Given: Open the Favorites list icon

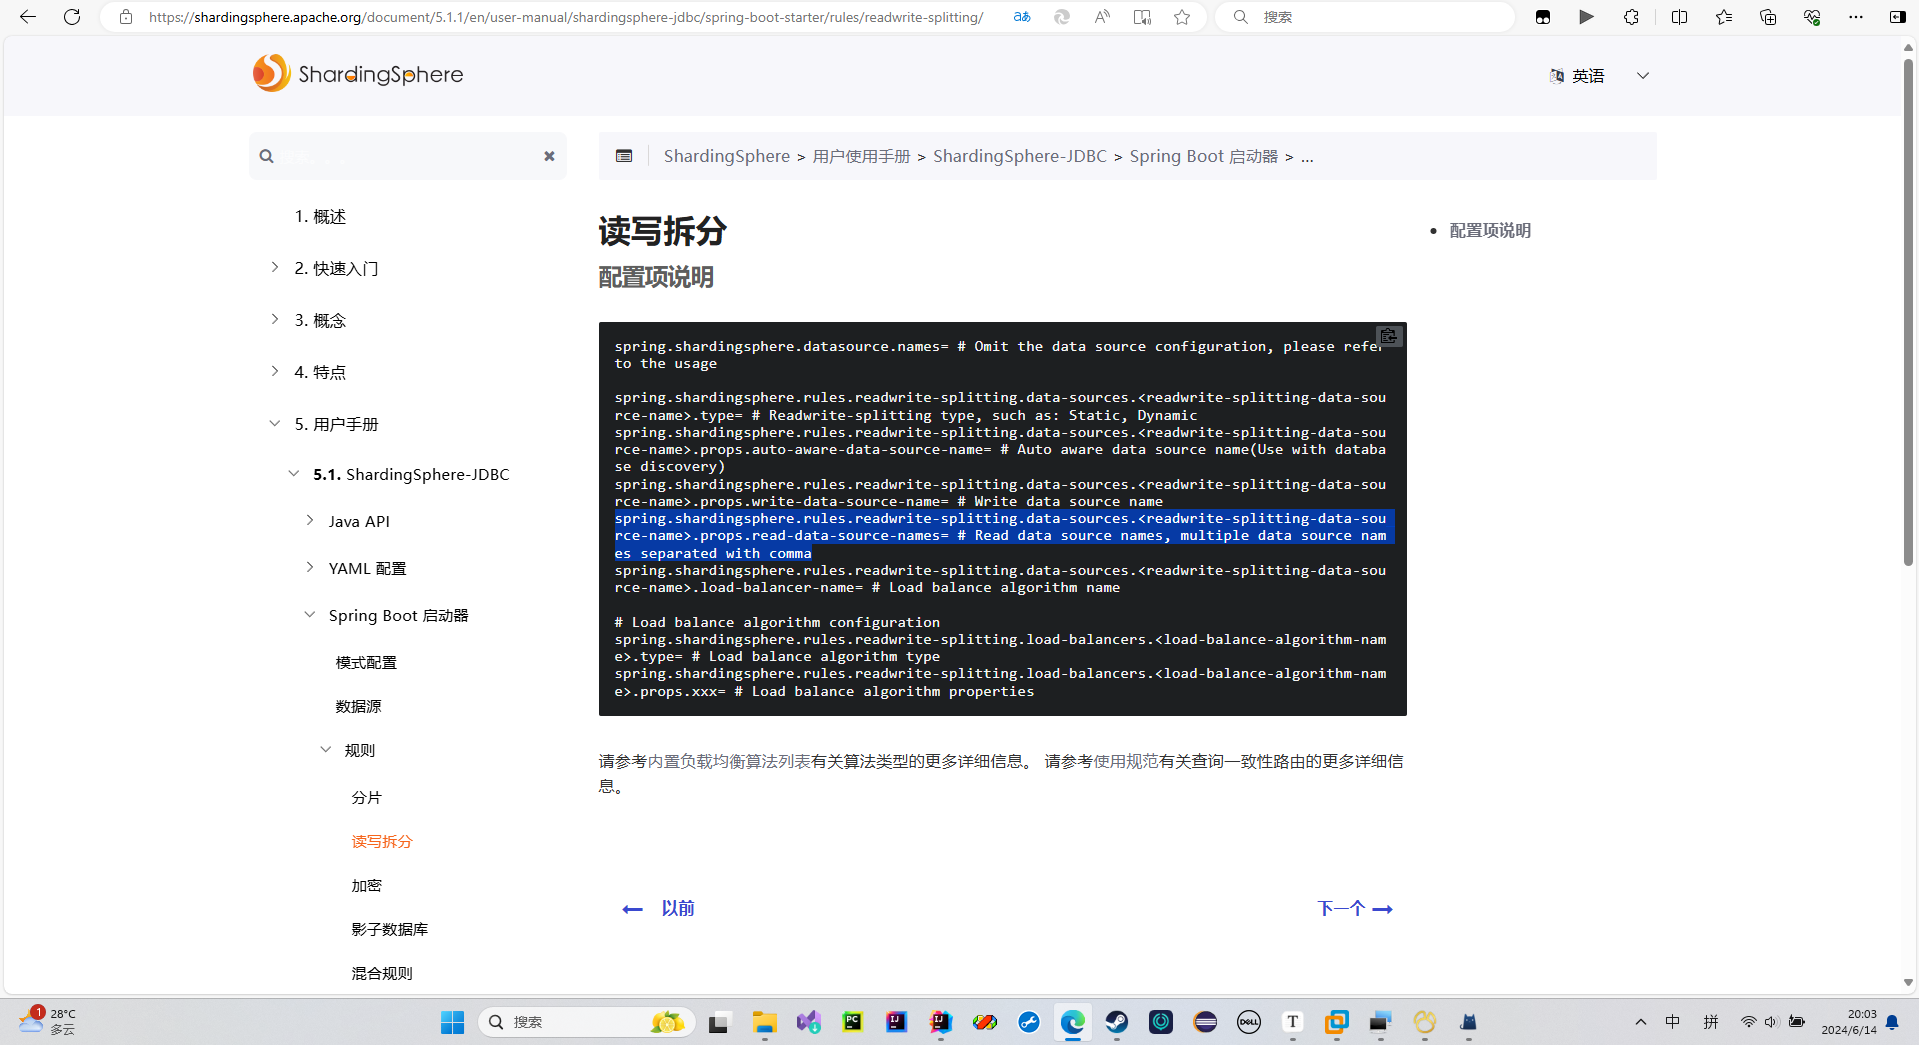Looking at the screenshot, I should (1724, 17).
